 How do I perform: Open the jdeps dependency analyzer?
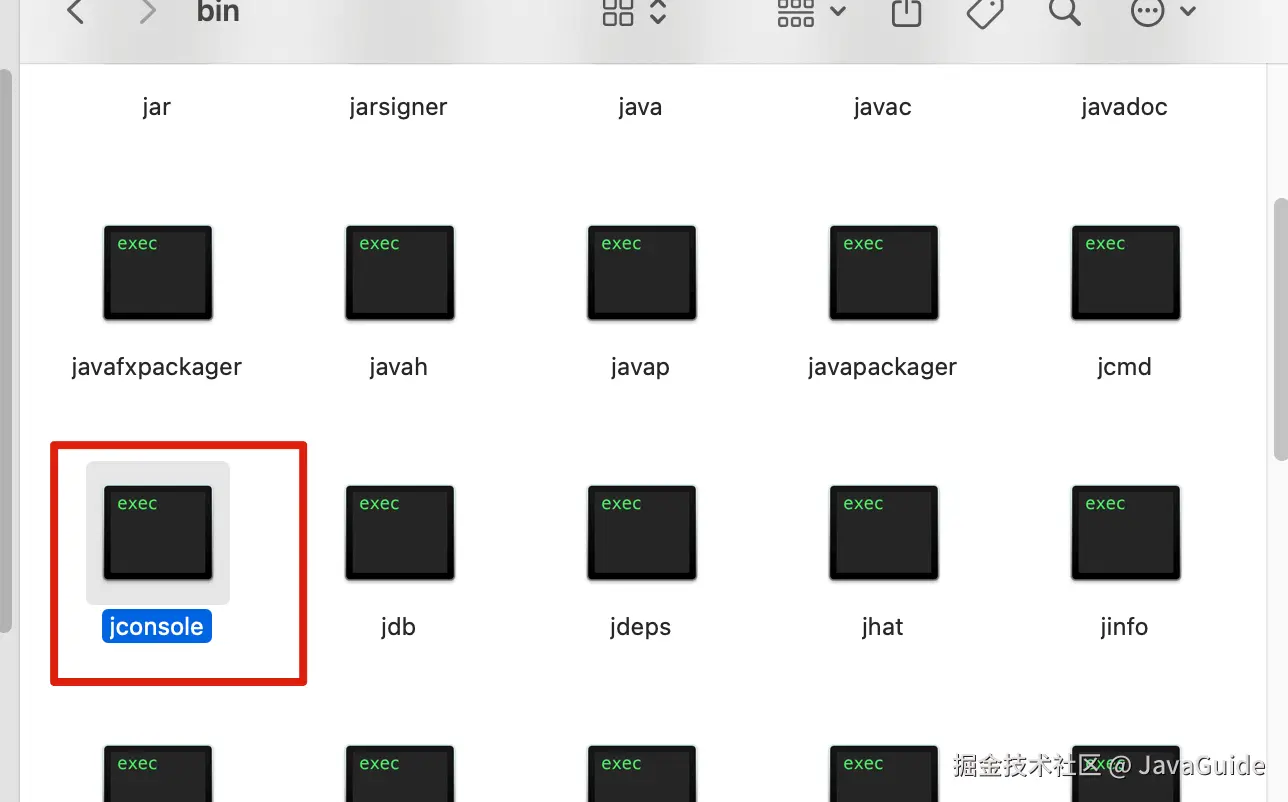tap(641, 532)
